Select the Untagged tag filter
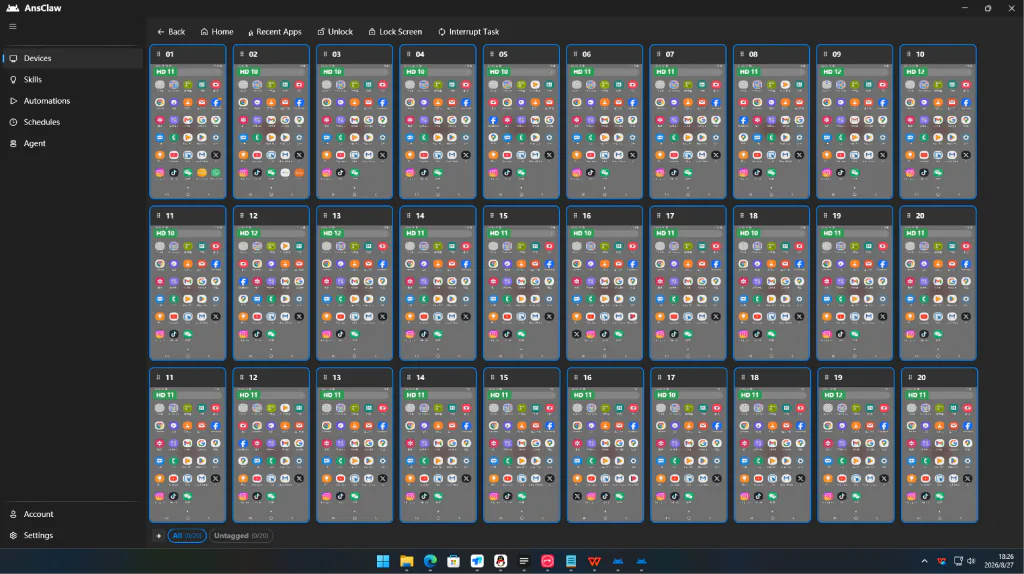Viewport: 1024px width, 574px height. click(x=241, y=535)
